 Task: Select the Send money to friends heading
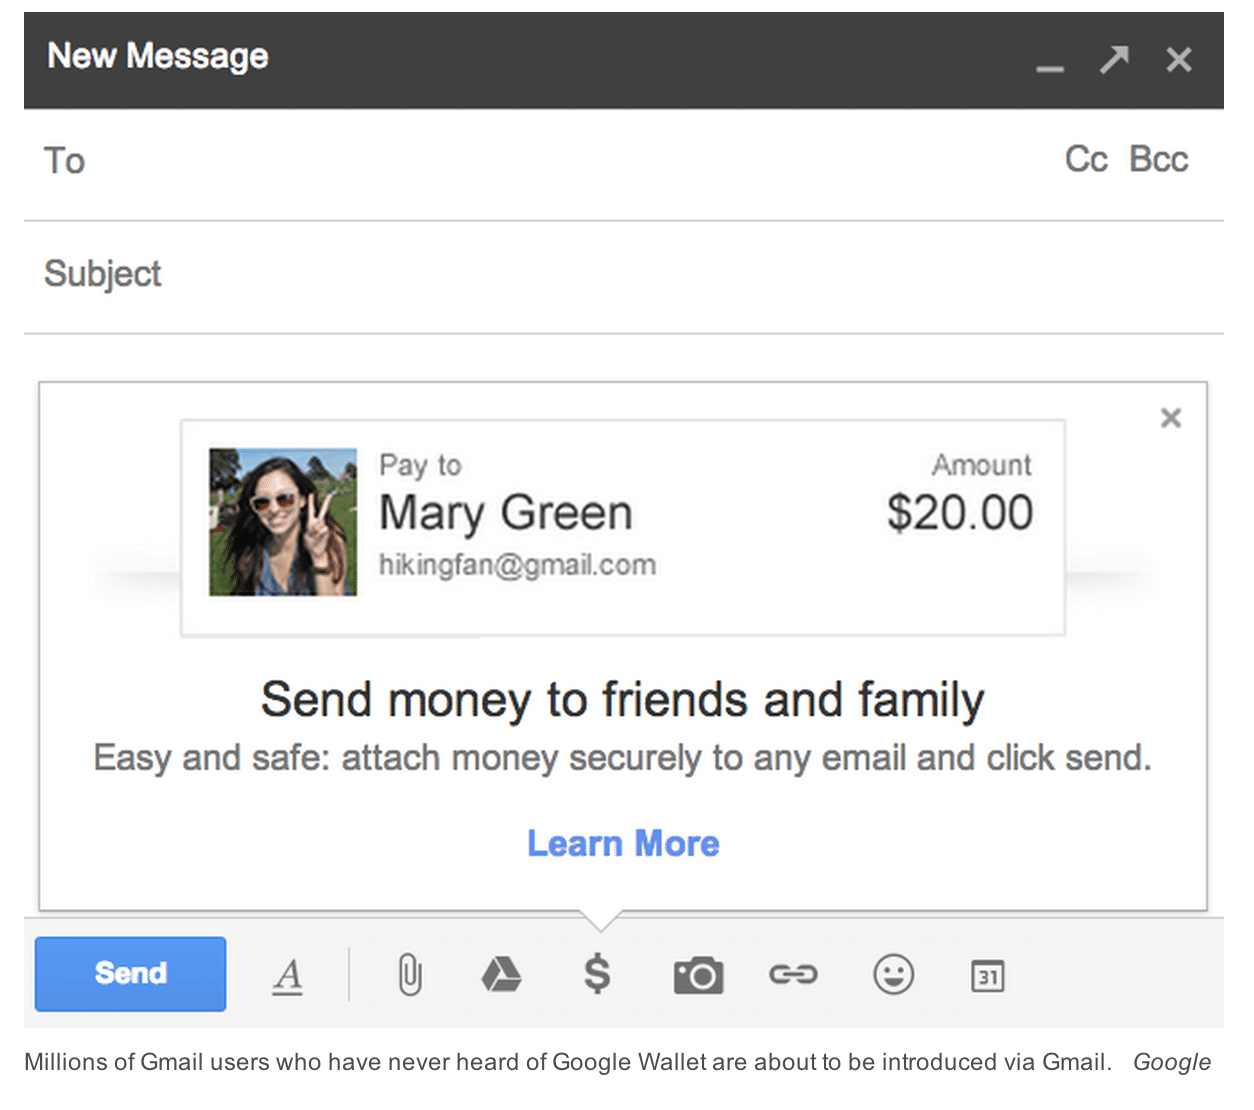pyautogui.click(x=623, y=699)
